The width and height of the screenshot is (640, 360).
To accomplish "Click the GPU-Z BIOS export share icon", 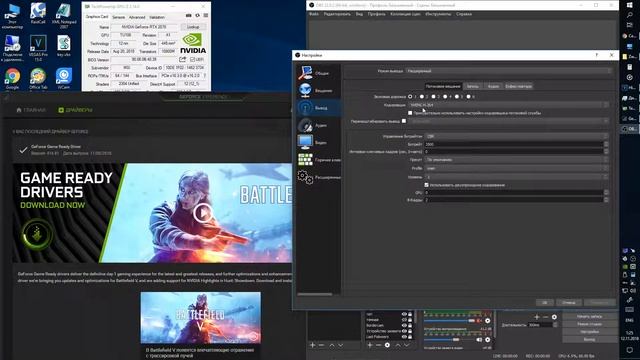I will [182, 59].
